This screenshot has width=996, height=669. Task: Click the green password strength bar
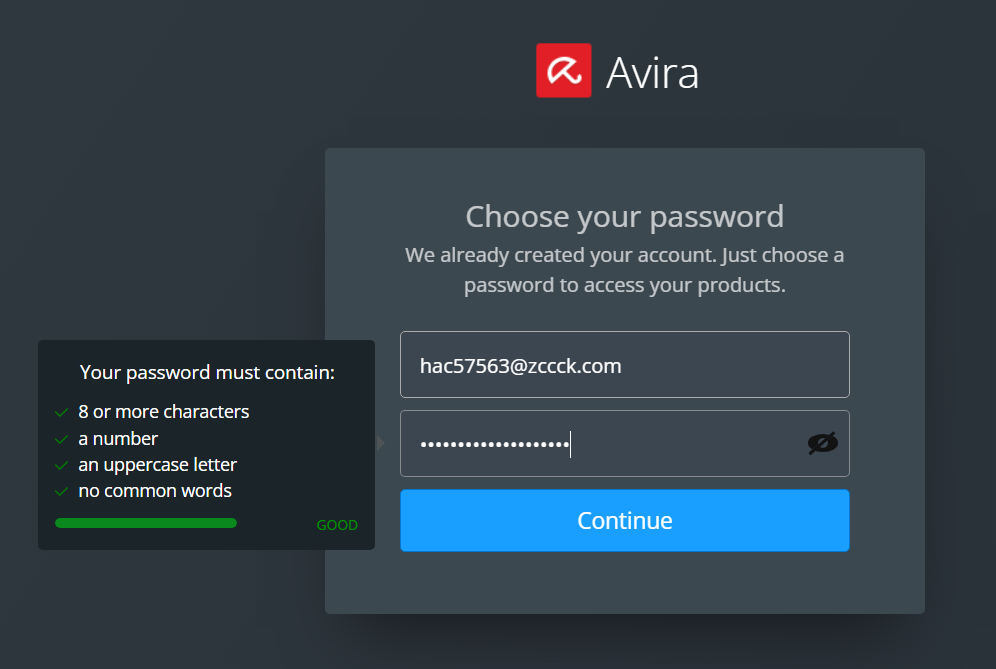[x=146, y=523]
